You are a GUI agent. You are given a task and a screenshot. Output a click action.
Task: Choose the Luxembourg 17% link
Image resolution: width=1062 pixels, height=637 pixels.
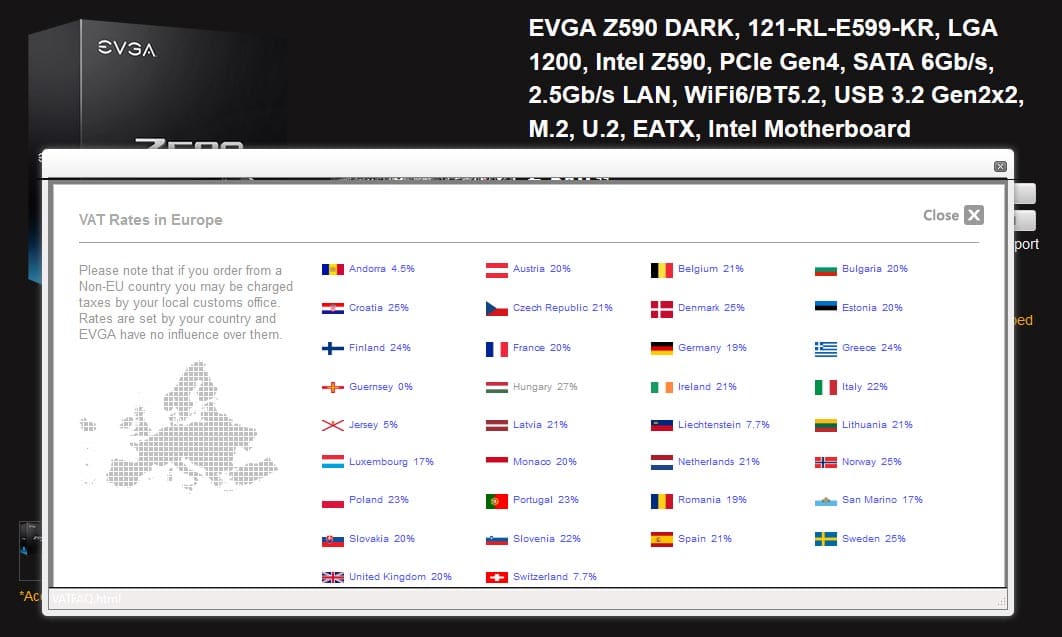coord(391,462)
